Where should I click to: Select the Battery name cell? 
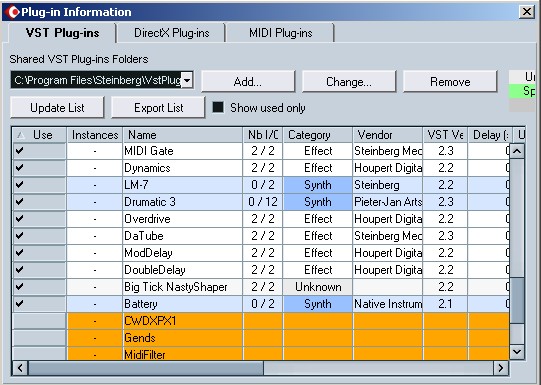(x=183, y=304)
